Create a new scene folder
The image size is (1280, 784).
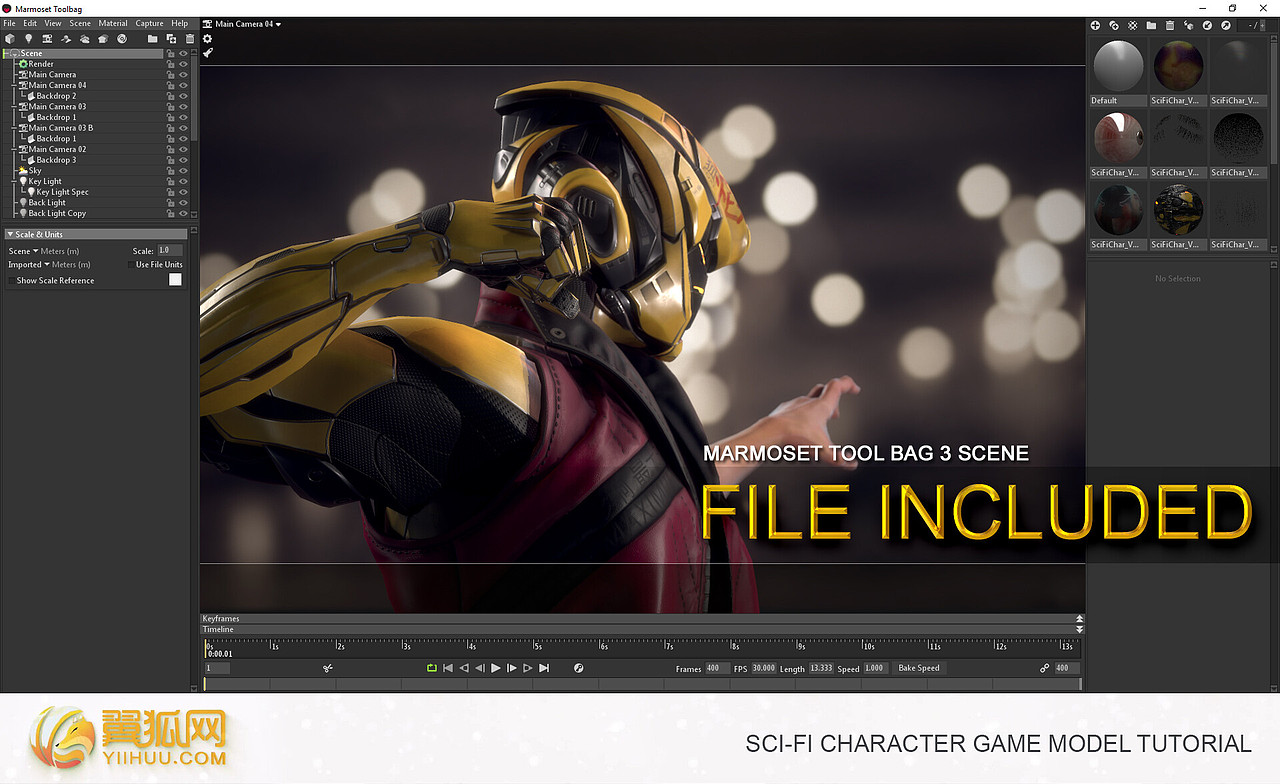[x=152, y=39]
